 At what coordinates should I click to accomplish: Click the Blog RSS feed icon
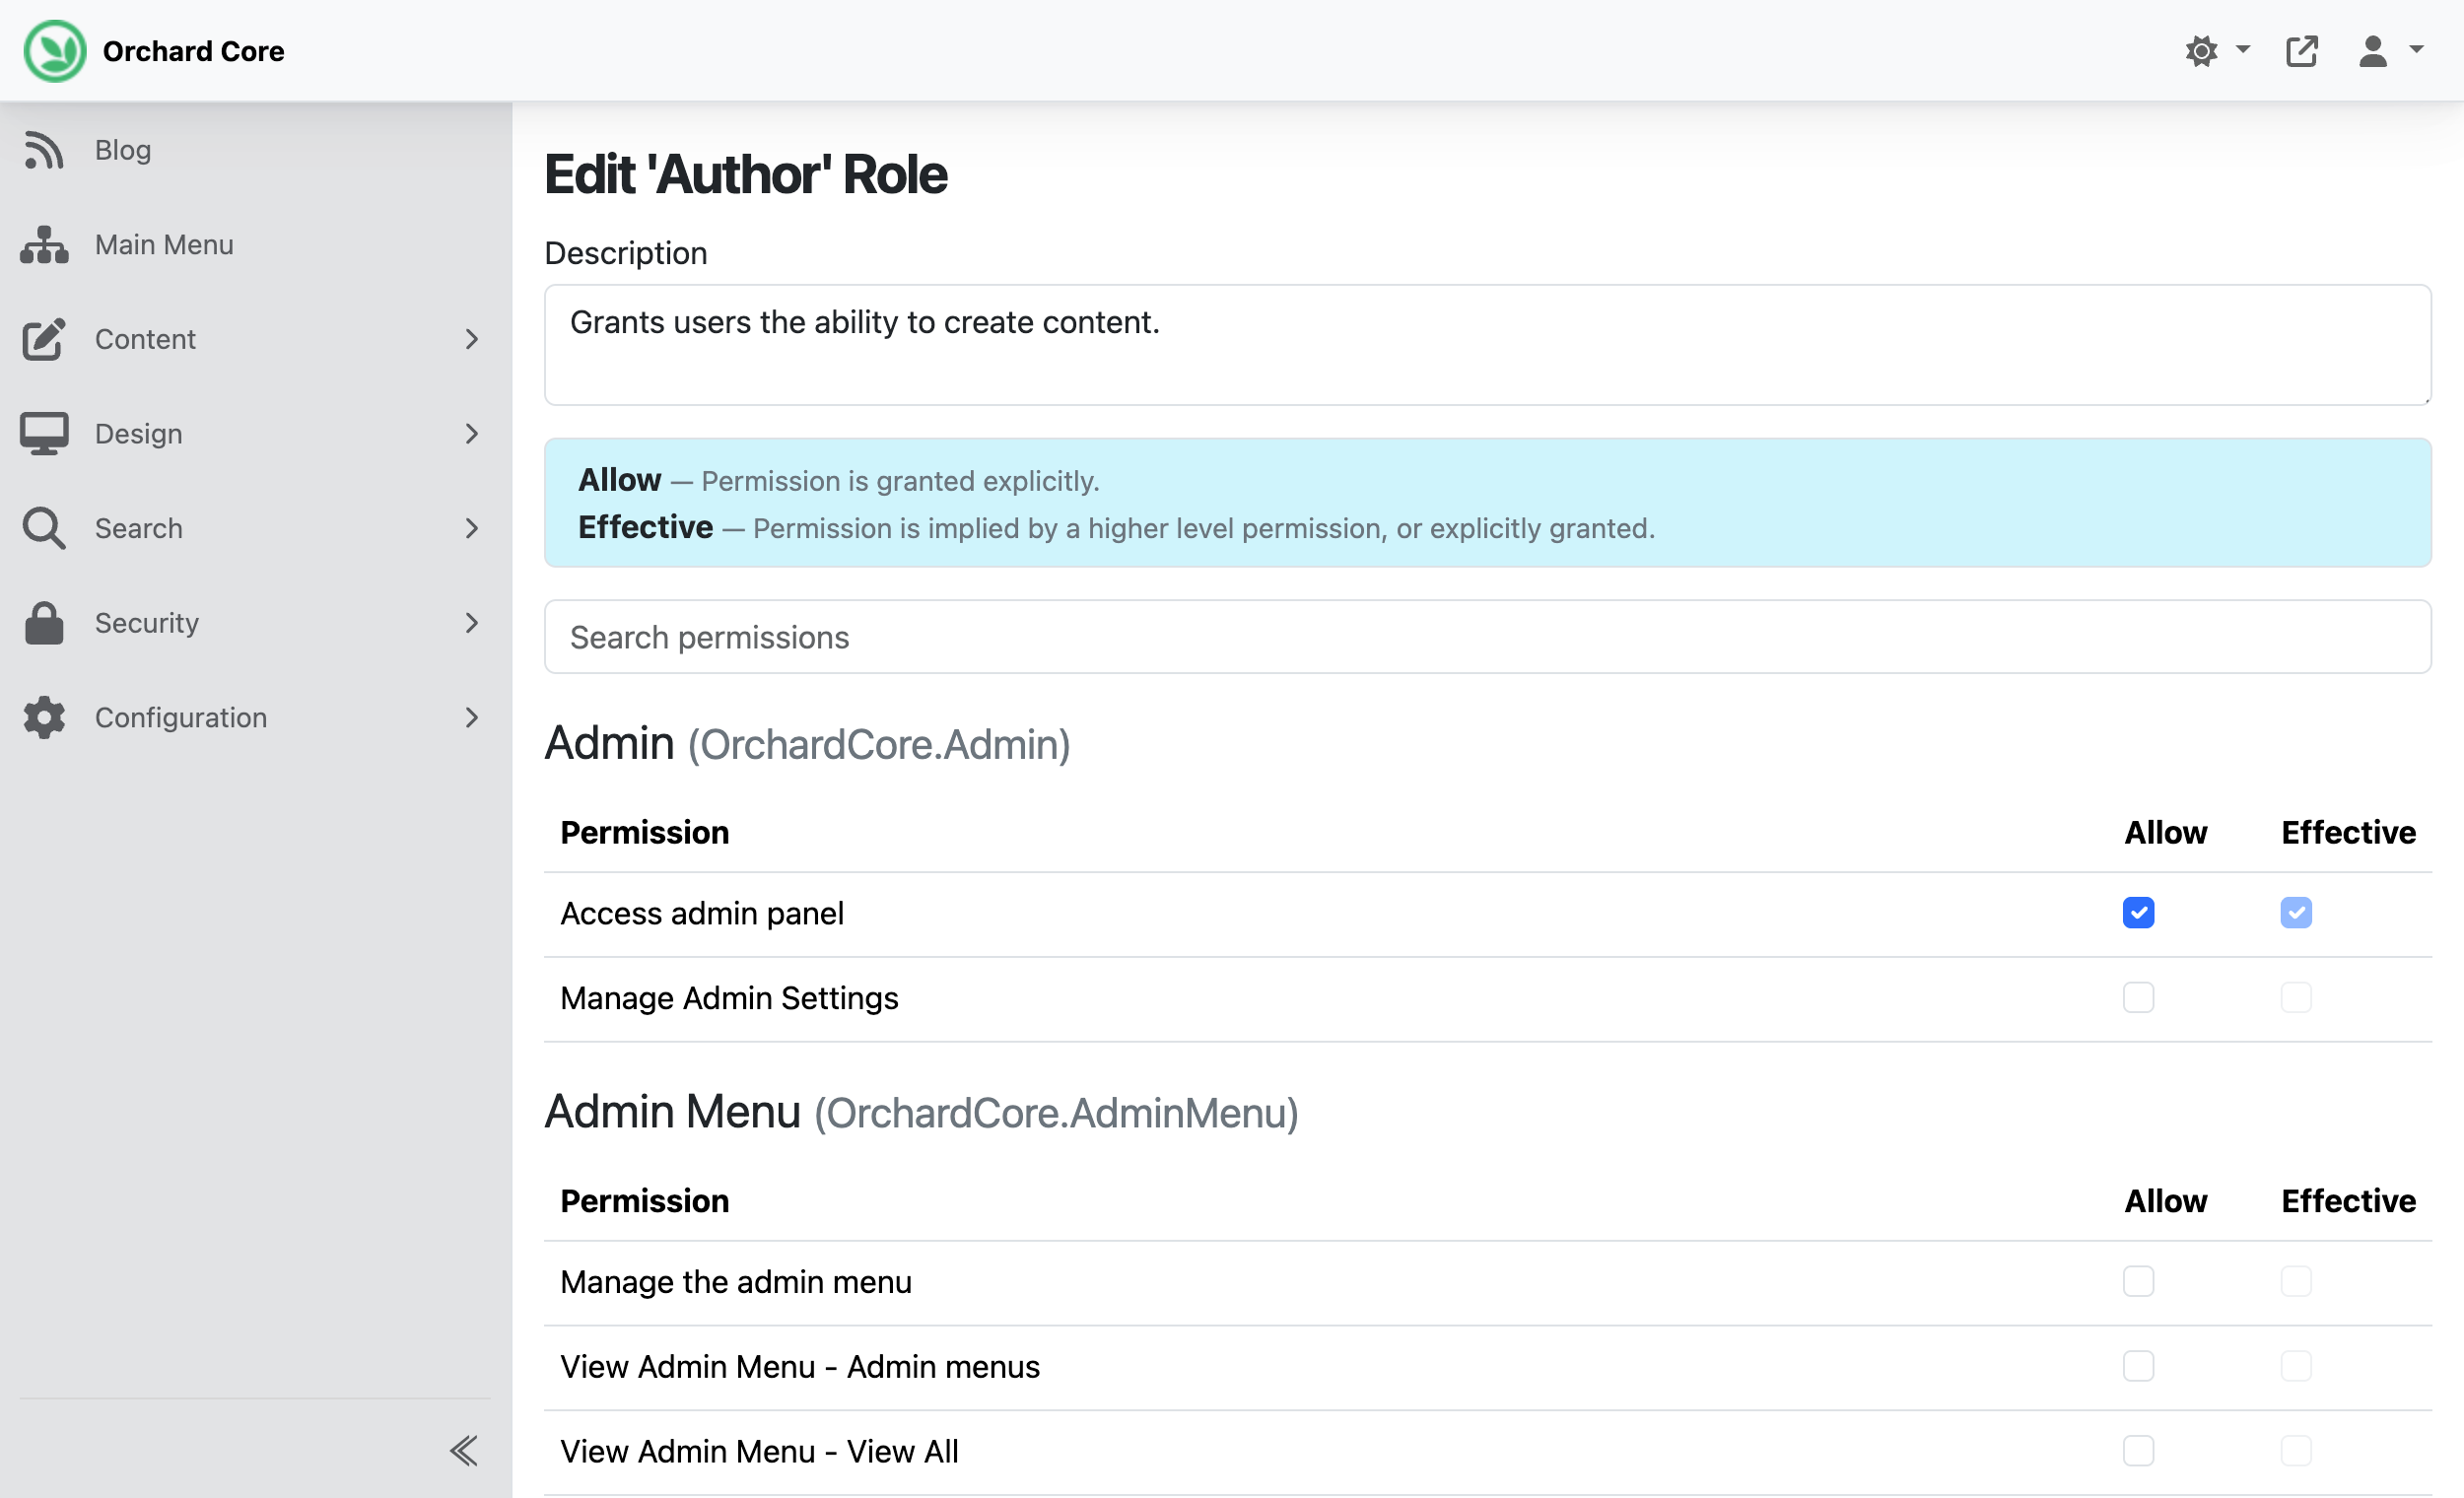[x=44, y=150]
